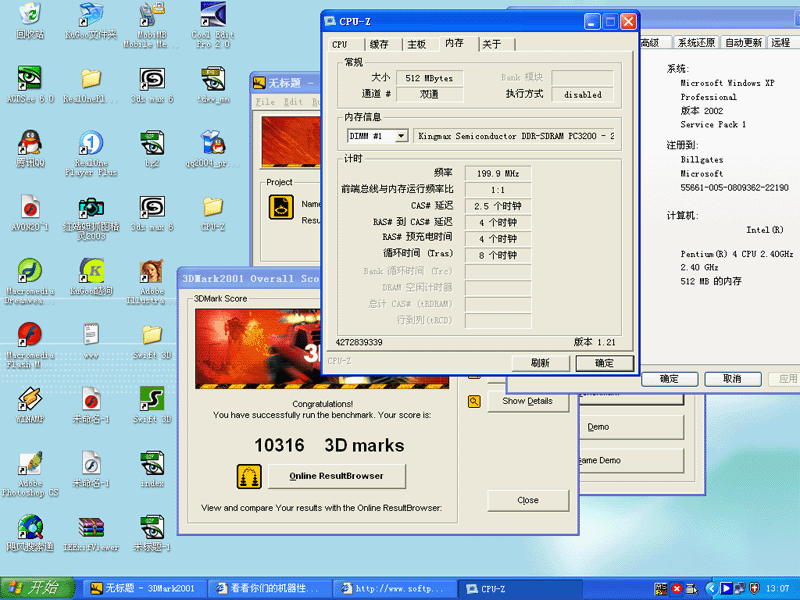Open the DIMM #1 dropdown in CPU-Z
The image size is (800, 600).
pyautogui.click(x=402, y=136)
